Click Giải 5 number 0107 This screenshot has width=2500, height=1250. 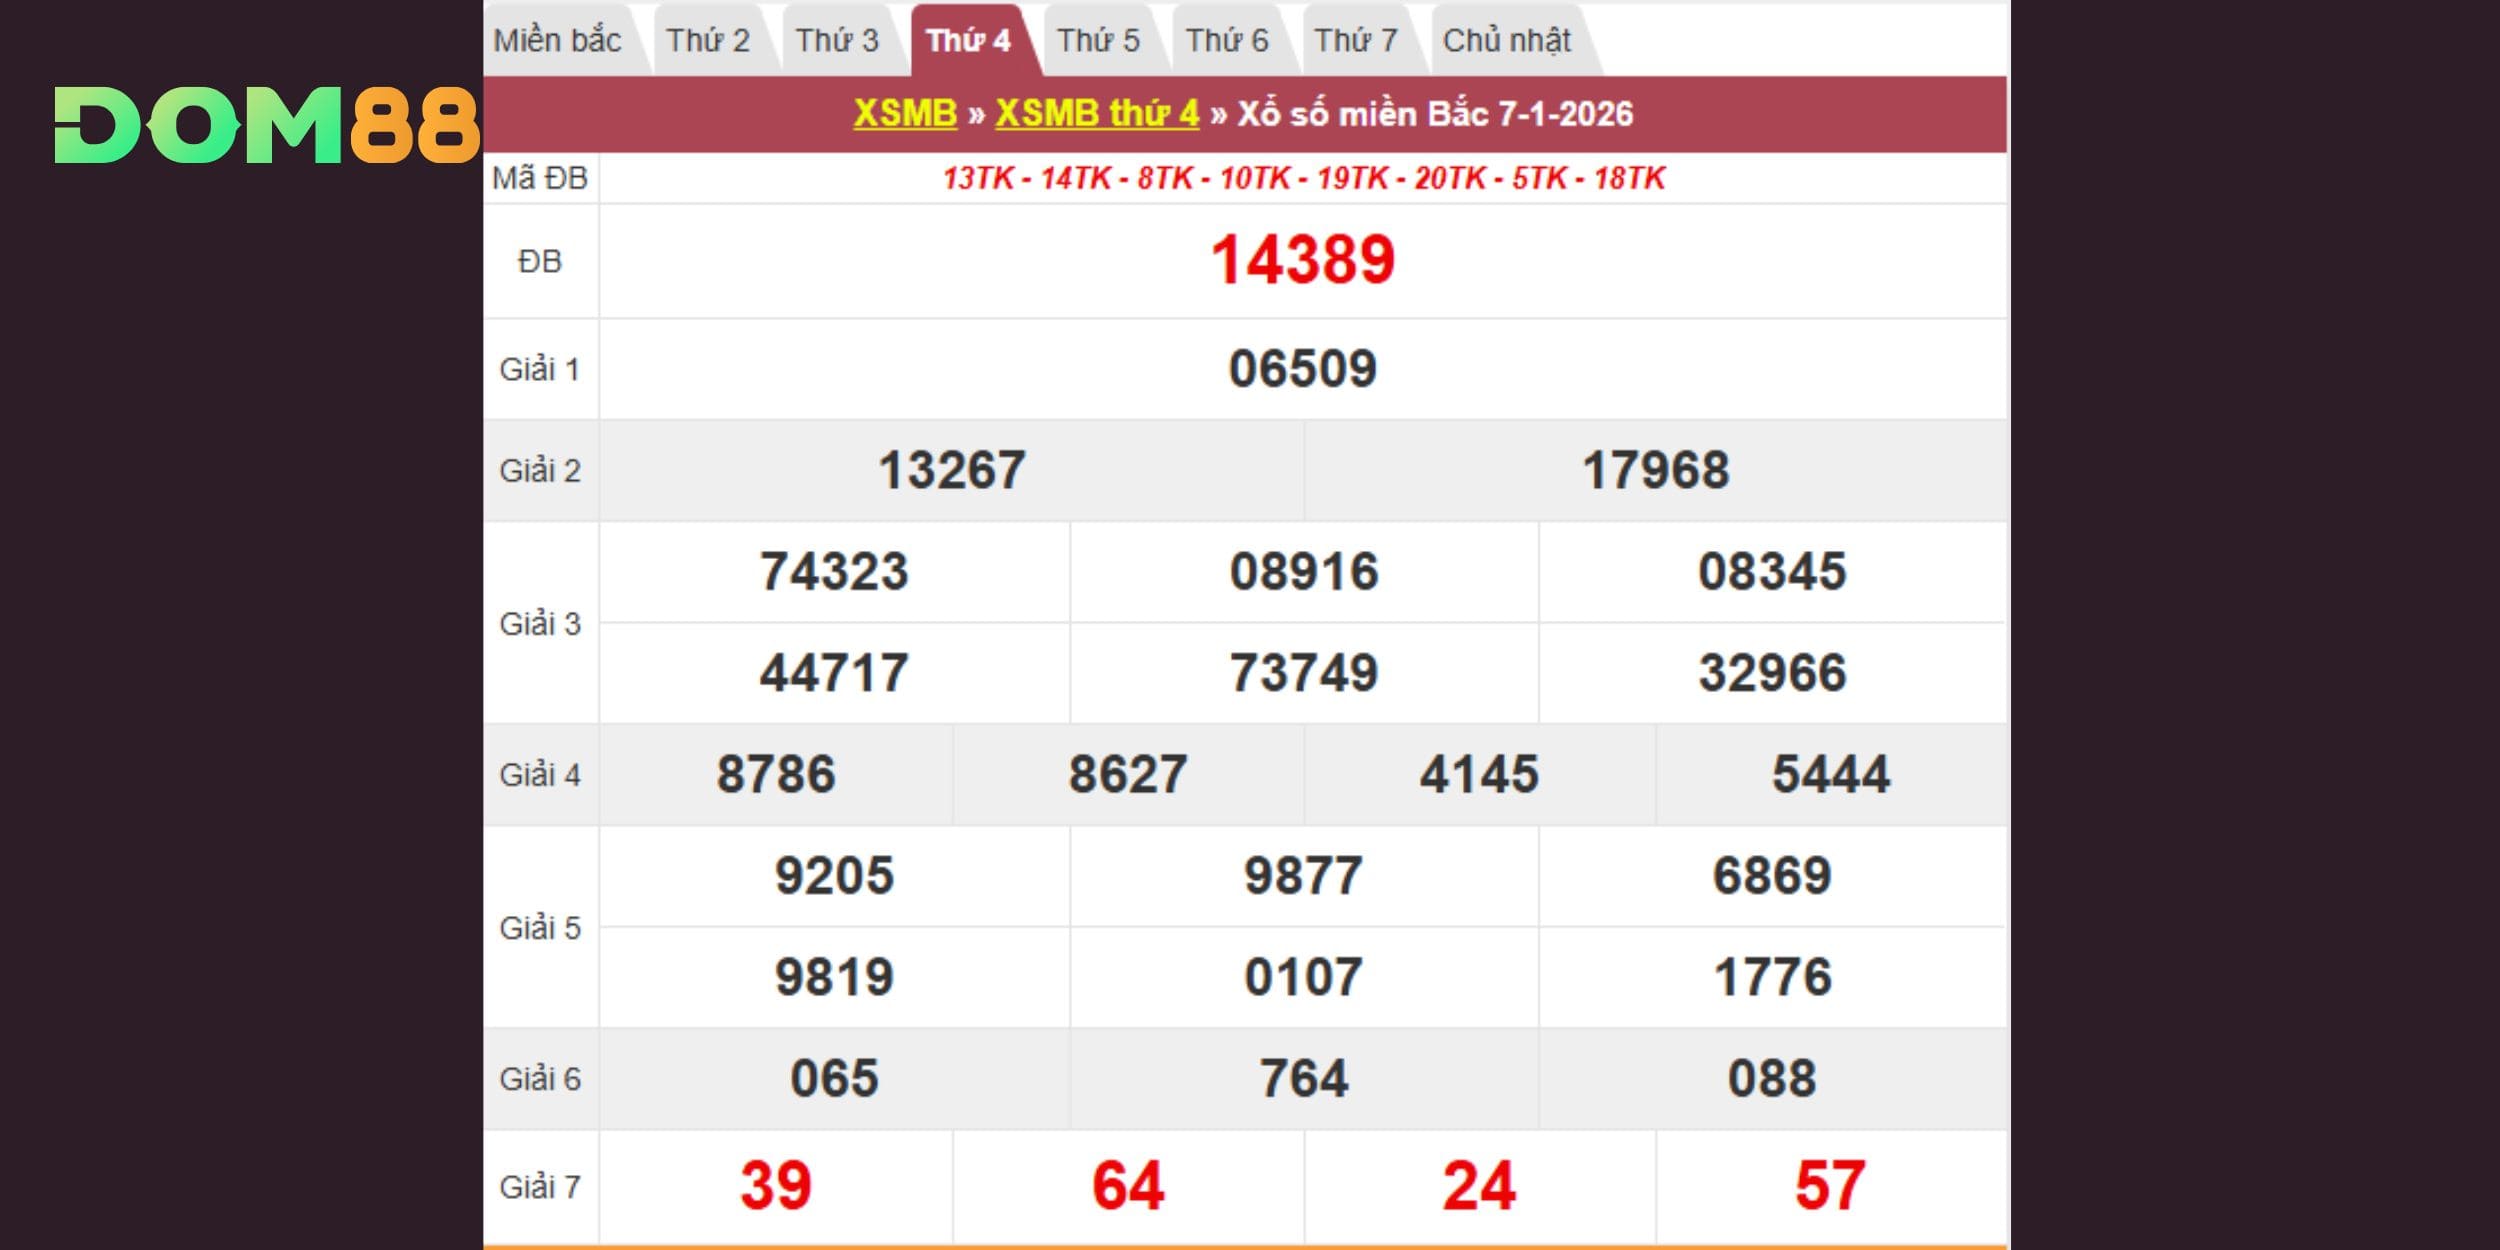point(1303,976)
